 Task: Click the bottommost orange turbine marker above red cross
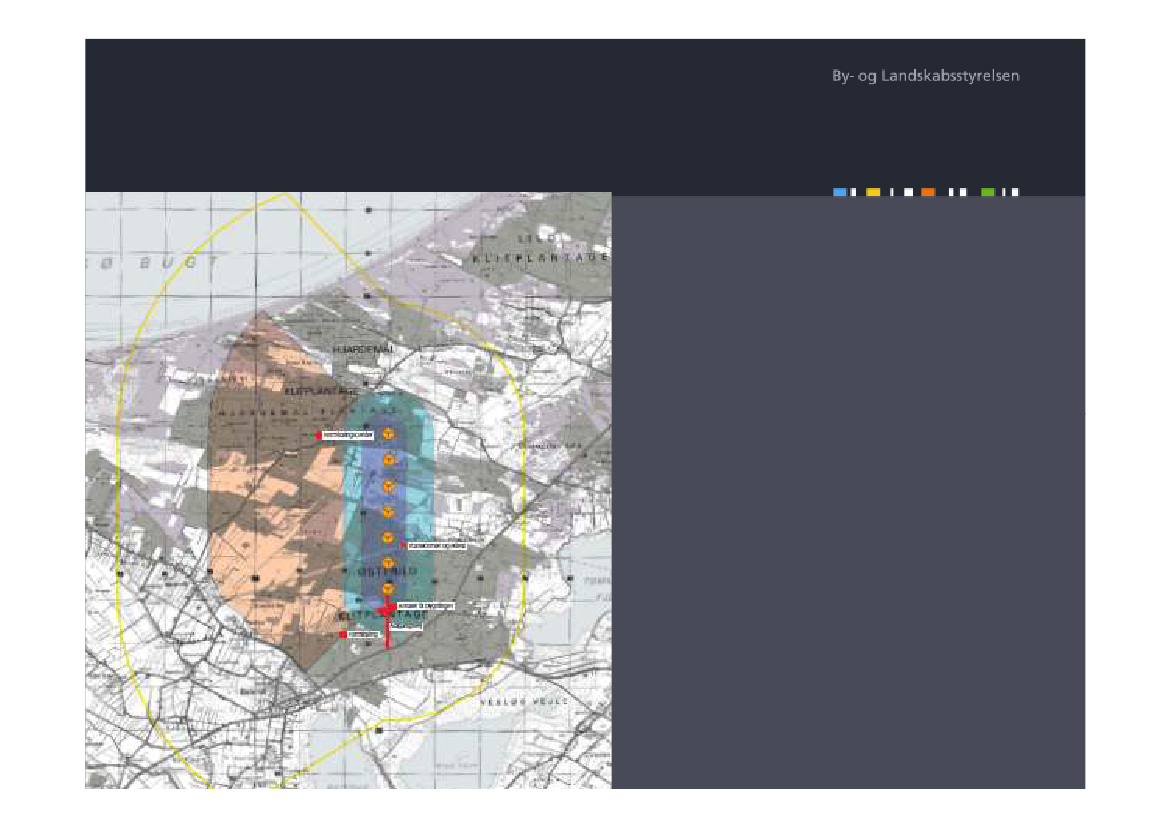pyautogui.click(x=388, y=589)
